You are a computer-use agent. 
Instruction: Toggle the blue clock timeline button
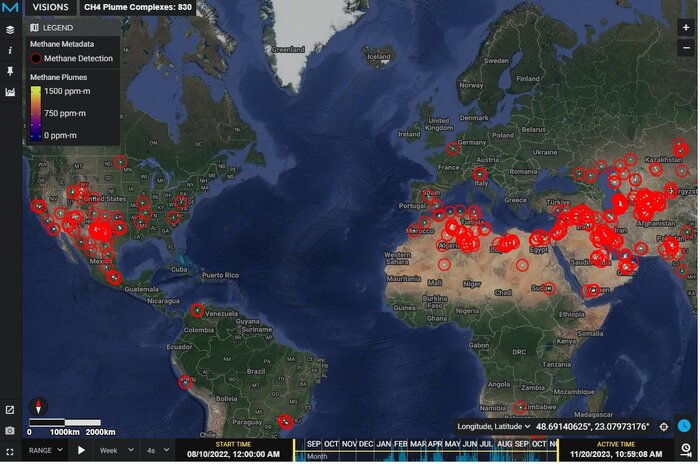click(x=685, y=426)
